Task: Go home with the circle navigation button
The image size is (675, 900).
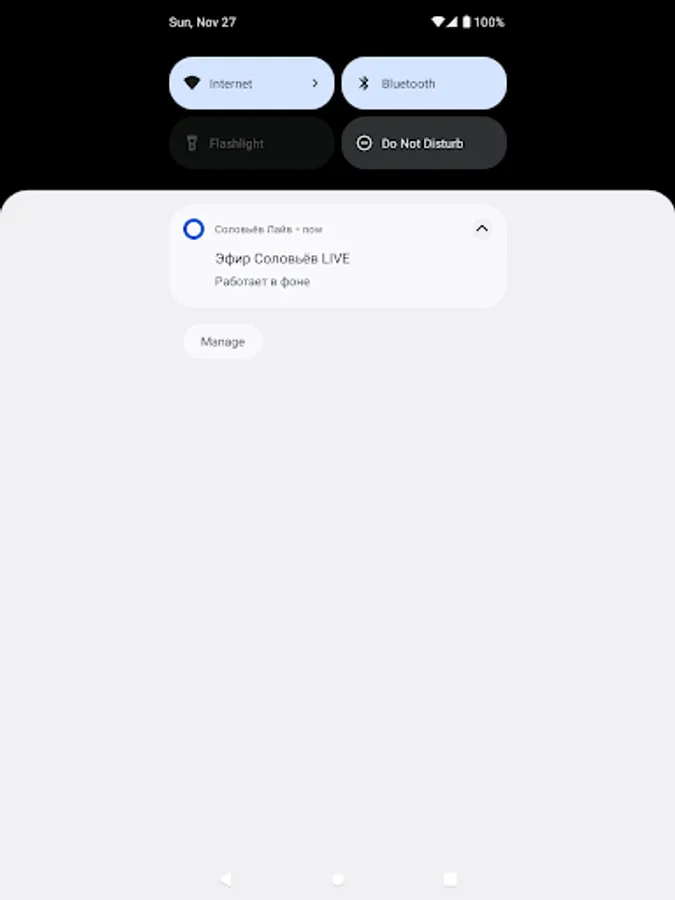Action: [338, 879]
